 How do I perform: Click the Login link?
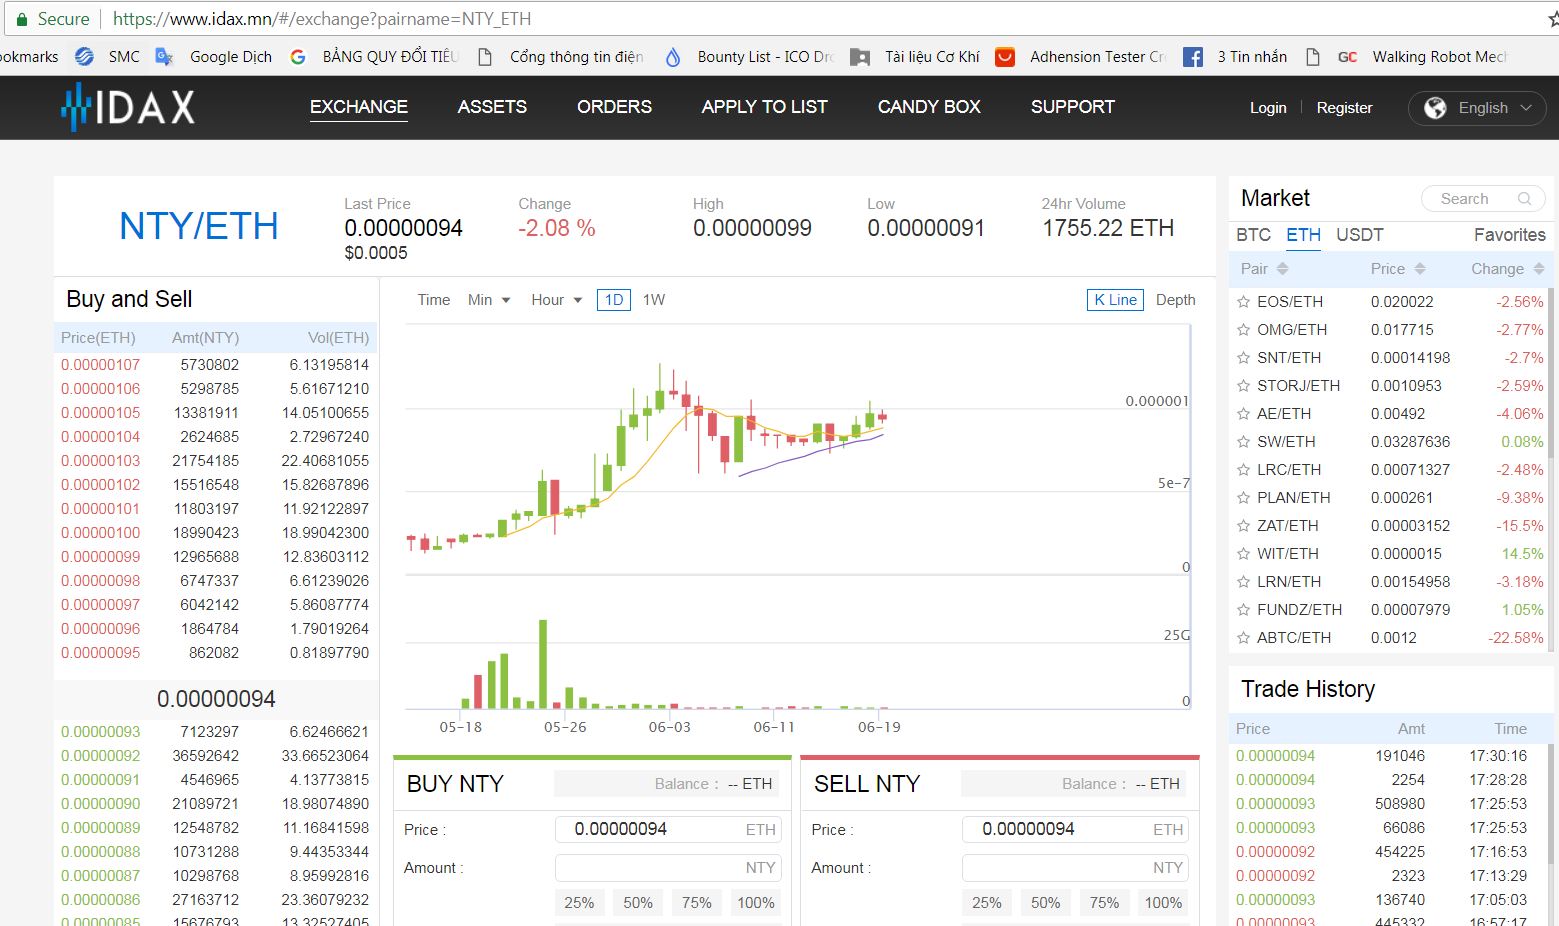[x=1268, y=108]
